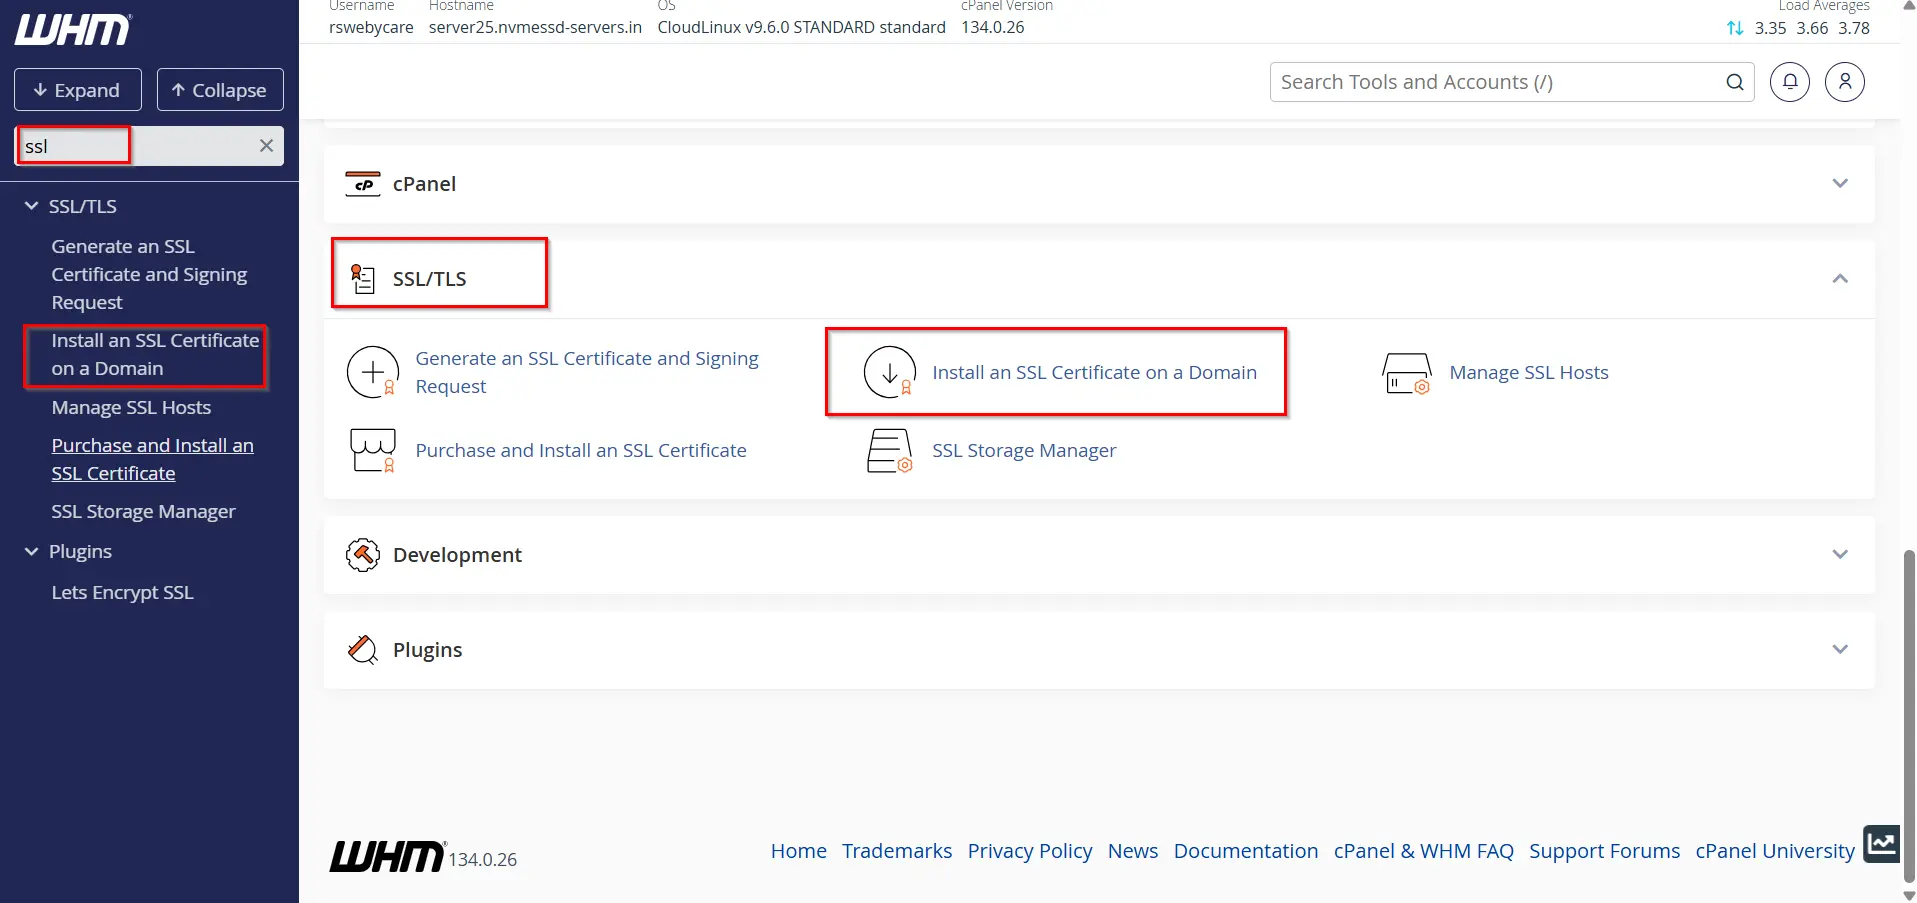1917x903 pixels.
Task: Click the cPanel version 134.0.26 header text
Action: coord(992,28)
